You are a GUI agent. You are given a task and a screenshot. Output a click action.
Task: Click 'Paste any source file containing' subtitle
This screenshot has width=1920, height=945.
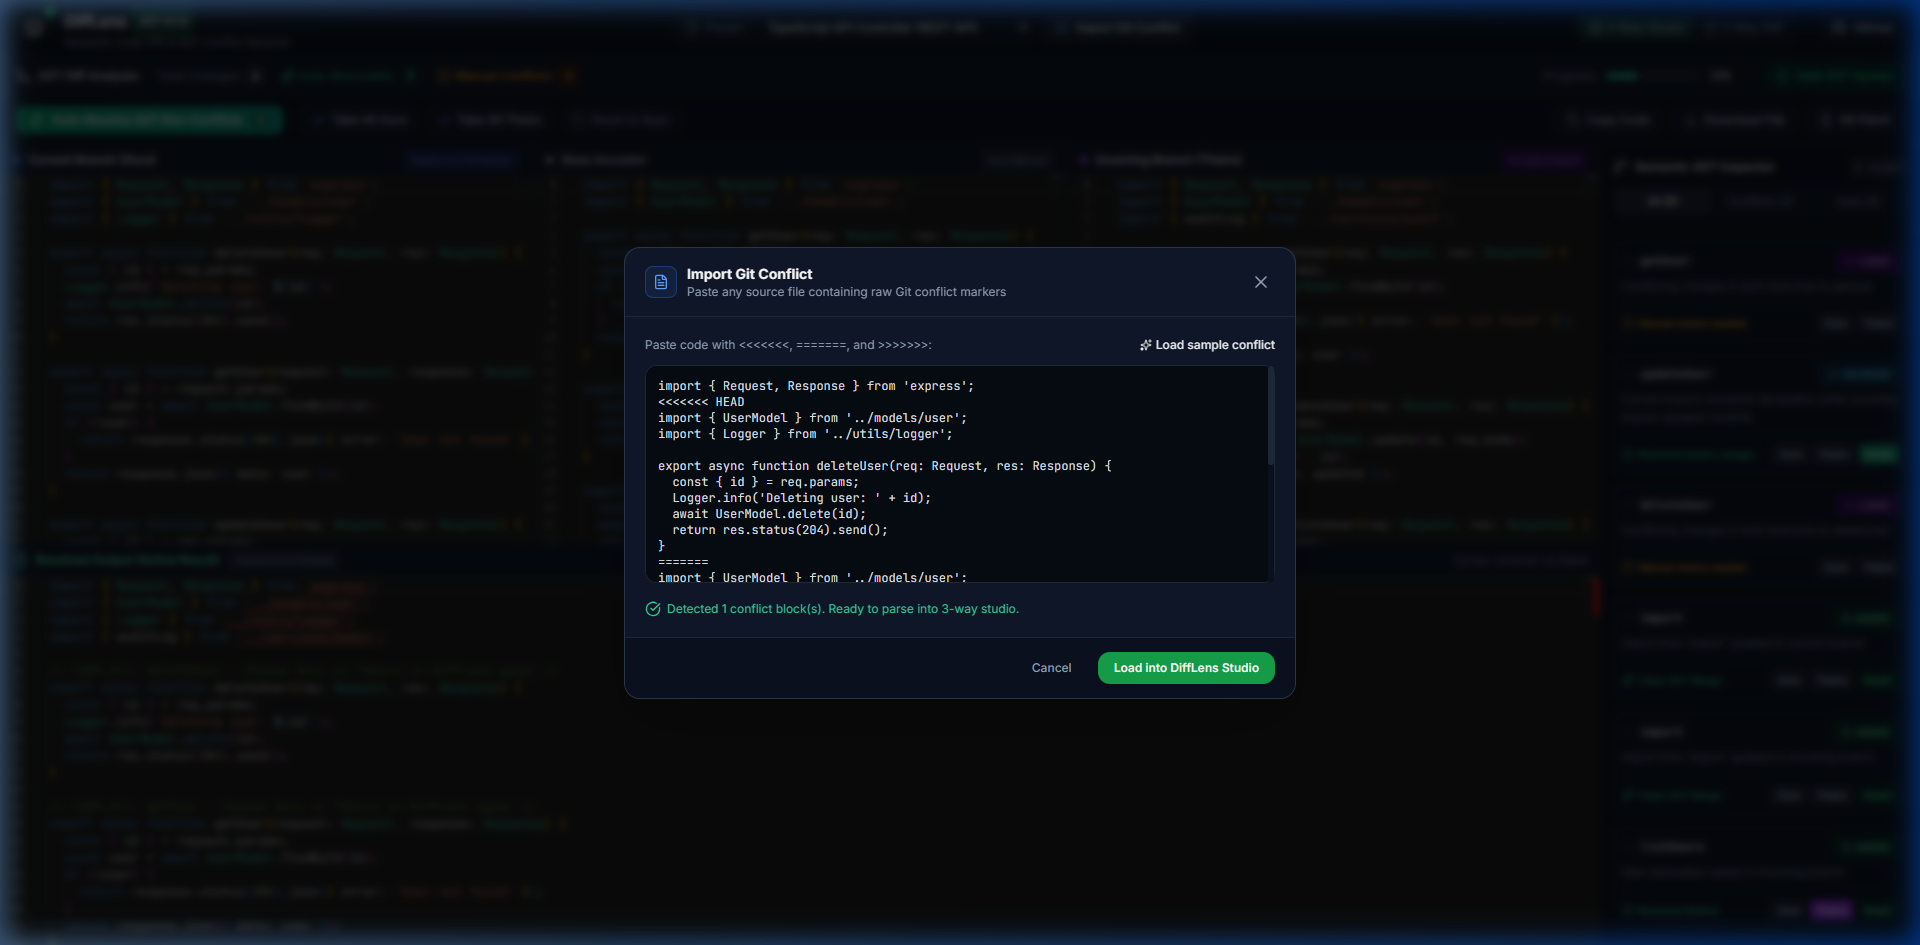(846, 292)
